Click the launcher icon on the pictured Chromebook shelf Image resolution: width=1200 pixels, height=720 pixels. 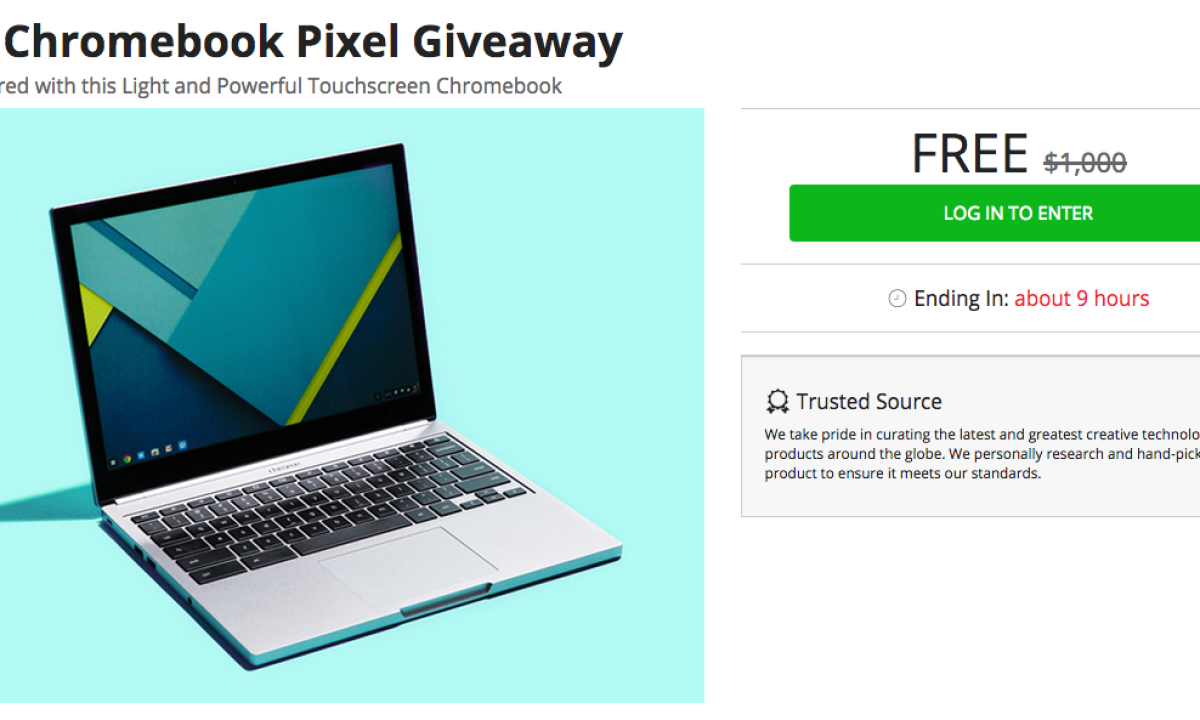point(113,463)
